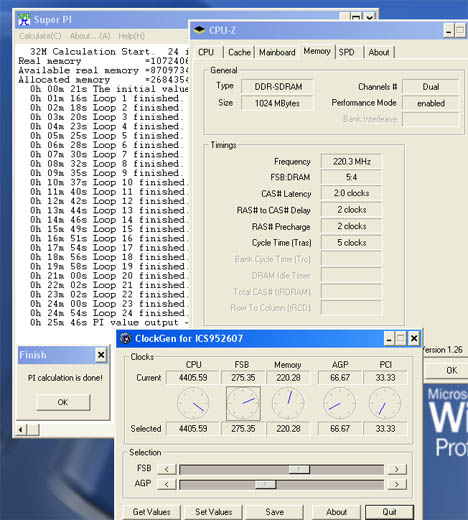Click the Frequency field 220.3 MHz
This screenshot has height=520, width=468.
coord(351,161)
